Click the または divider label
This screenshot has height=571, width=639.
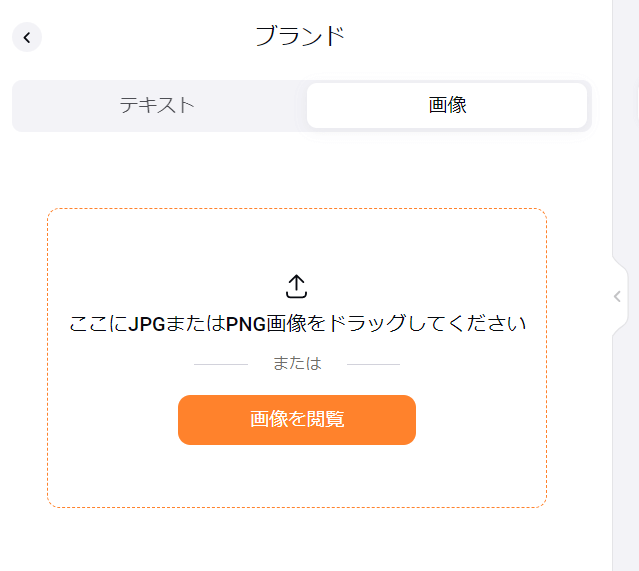297,363
